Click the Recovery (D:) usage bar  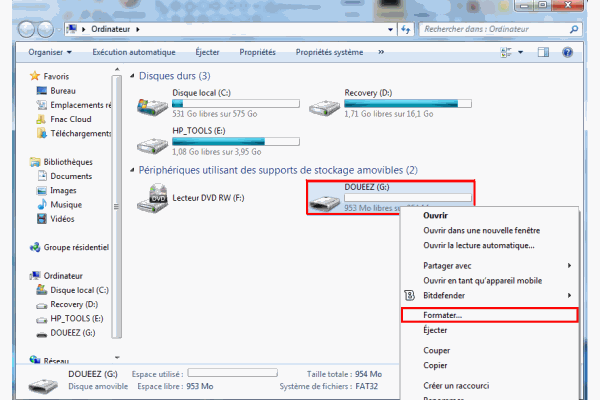coord(408,103)
